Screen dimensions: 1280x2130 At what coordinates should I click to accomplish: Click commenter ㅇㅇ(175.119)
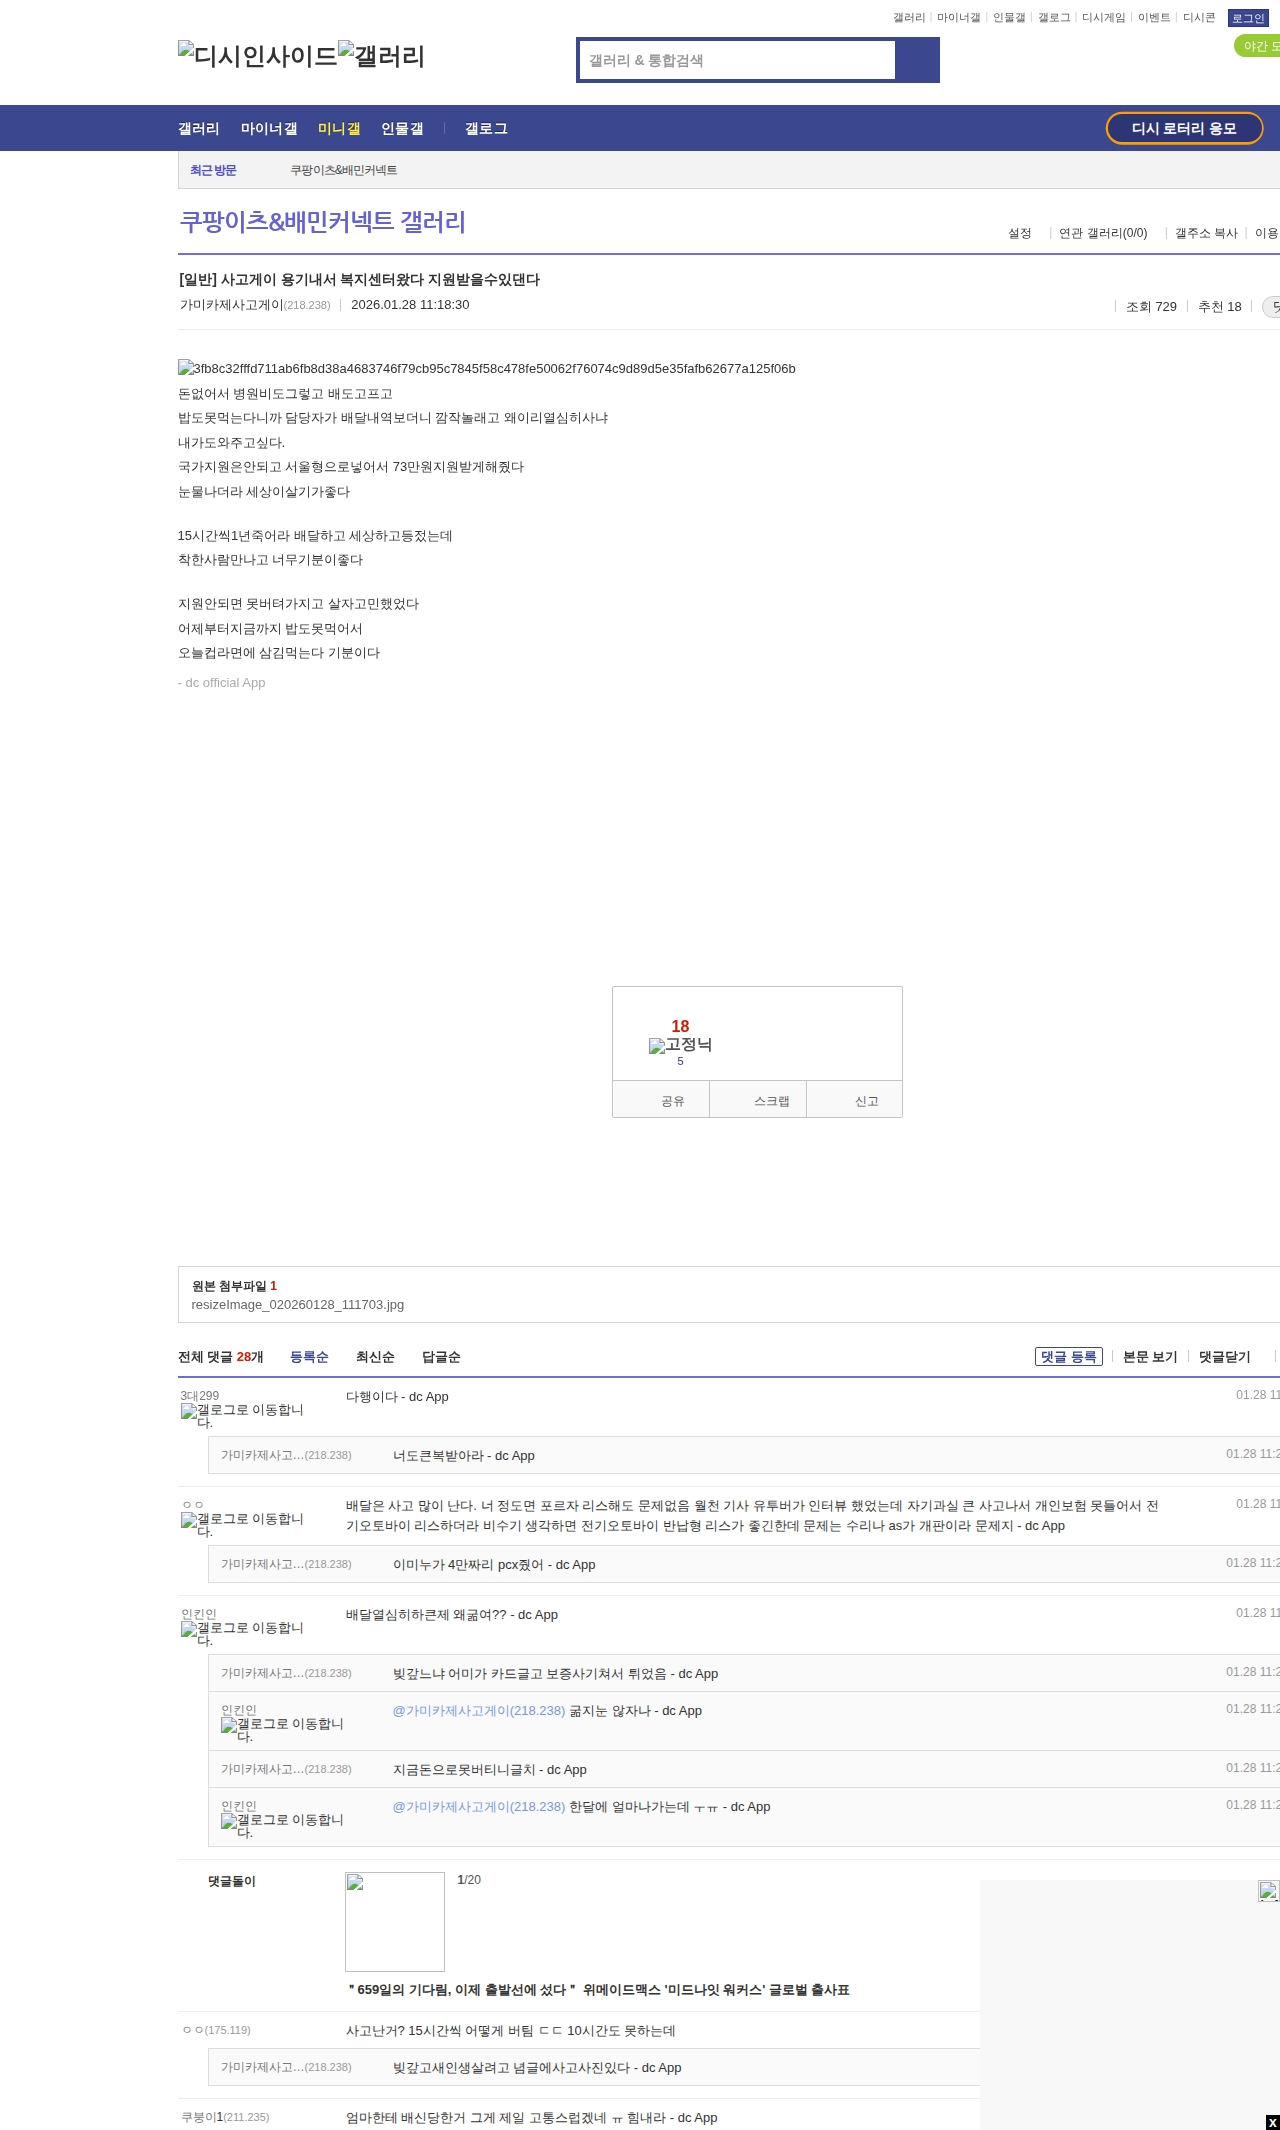(x=216, y=2030)
